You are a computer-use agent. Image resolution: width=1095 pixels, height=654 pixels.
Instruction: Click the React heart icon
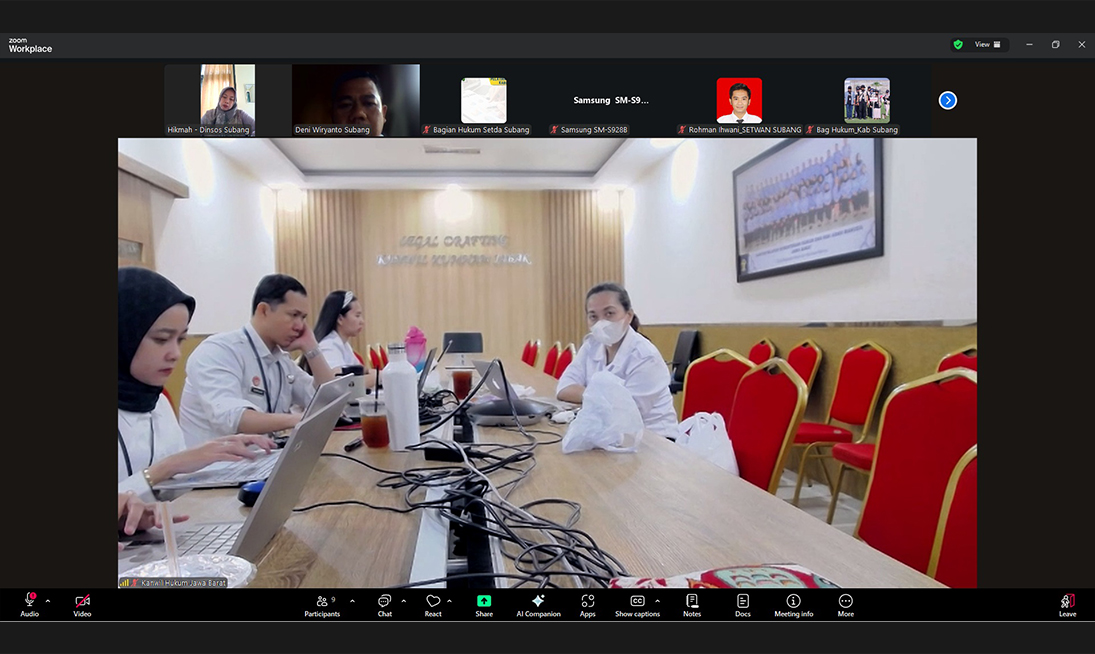(433, 603)
